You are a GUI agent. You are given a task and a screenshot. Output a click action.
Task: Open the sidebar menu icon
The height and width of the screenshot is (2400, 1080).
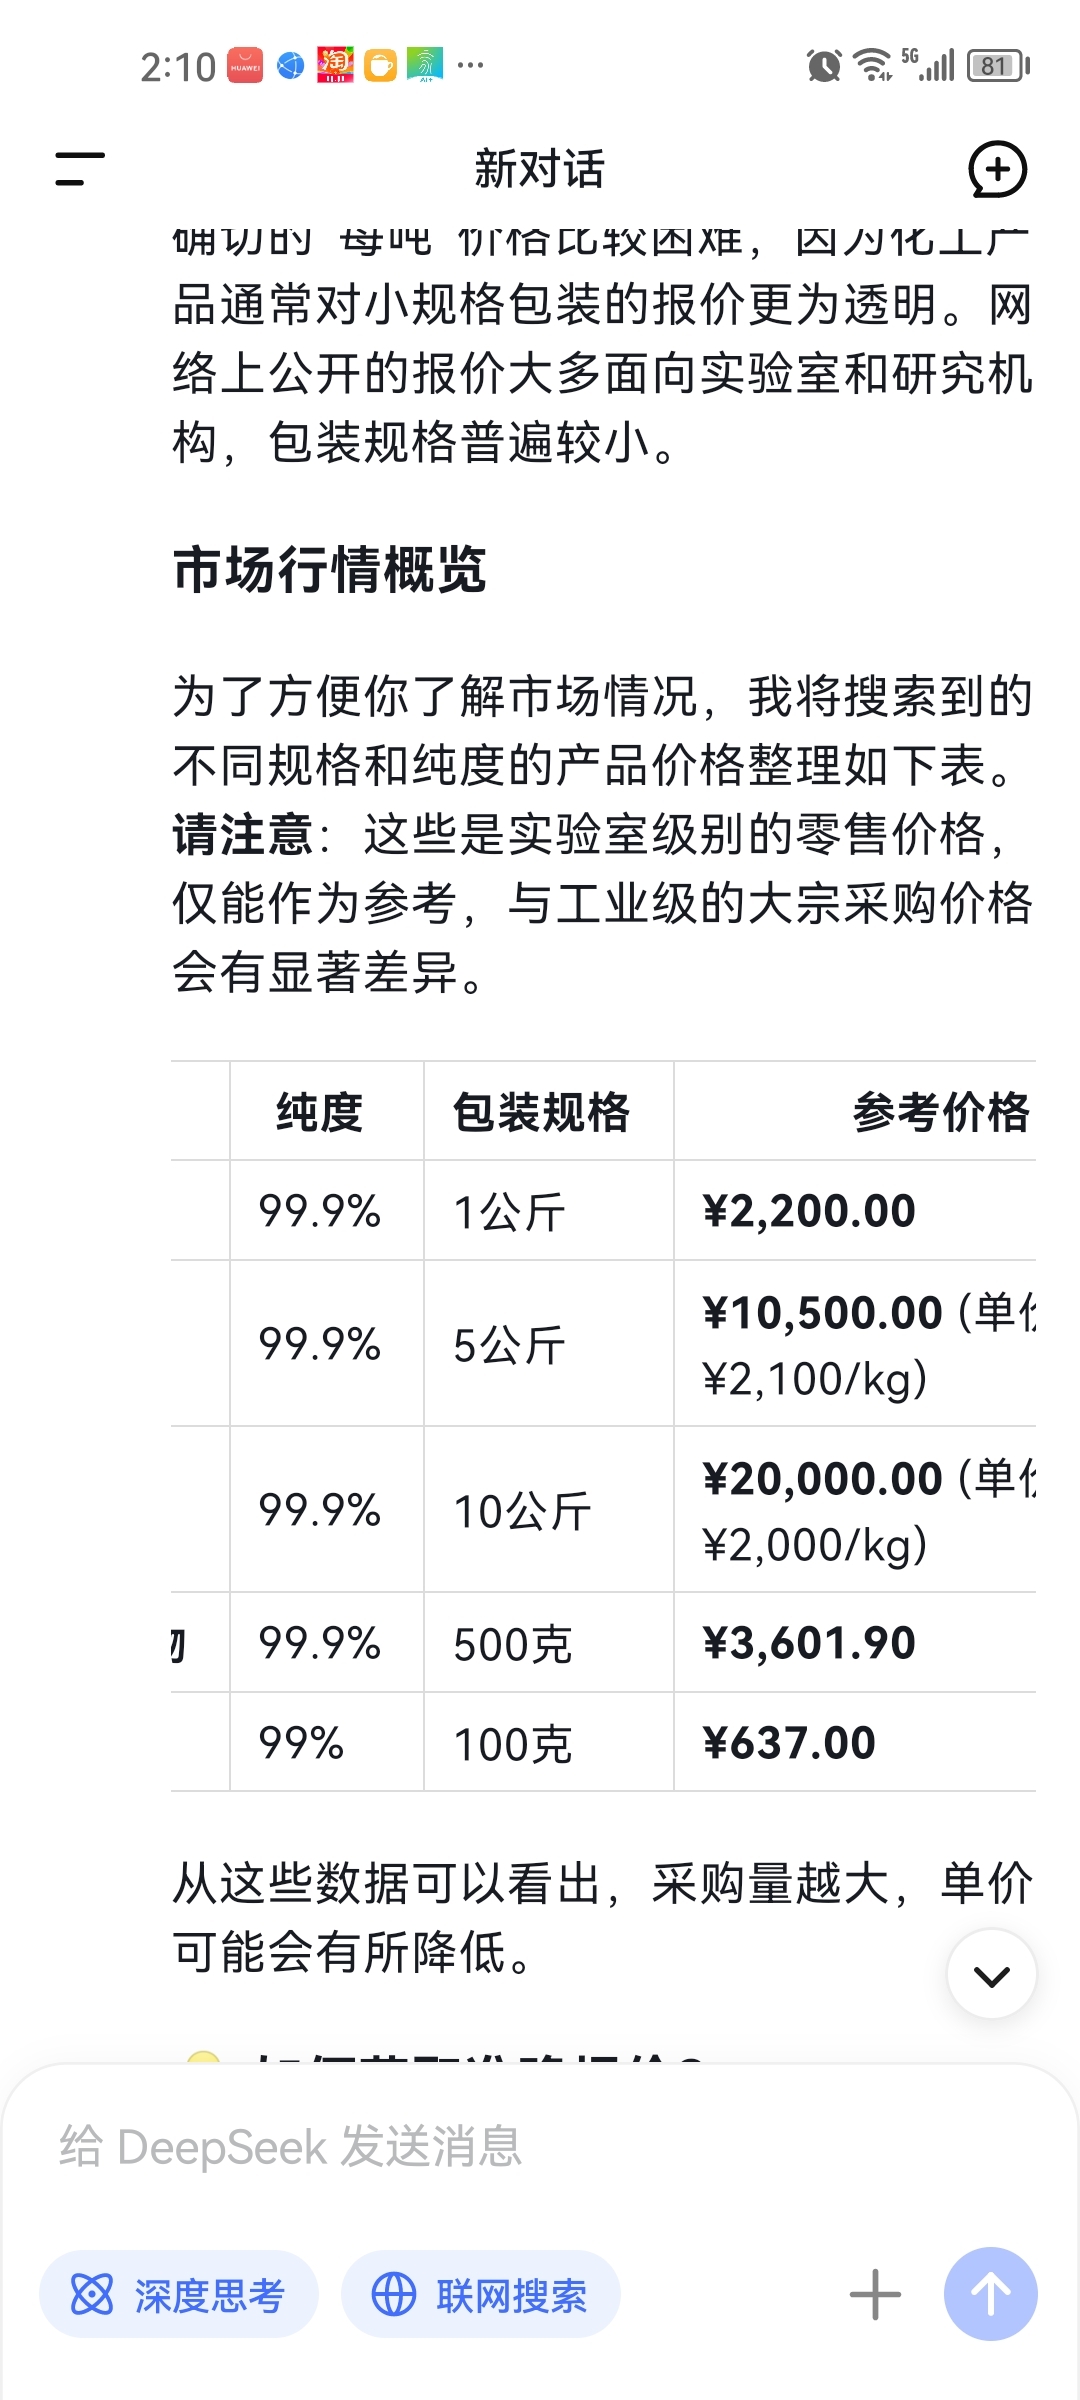(80, 169)
